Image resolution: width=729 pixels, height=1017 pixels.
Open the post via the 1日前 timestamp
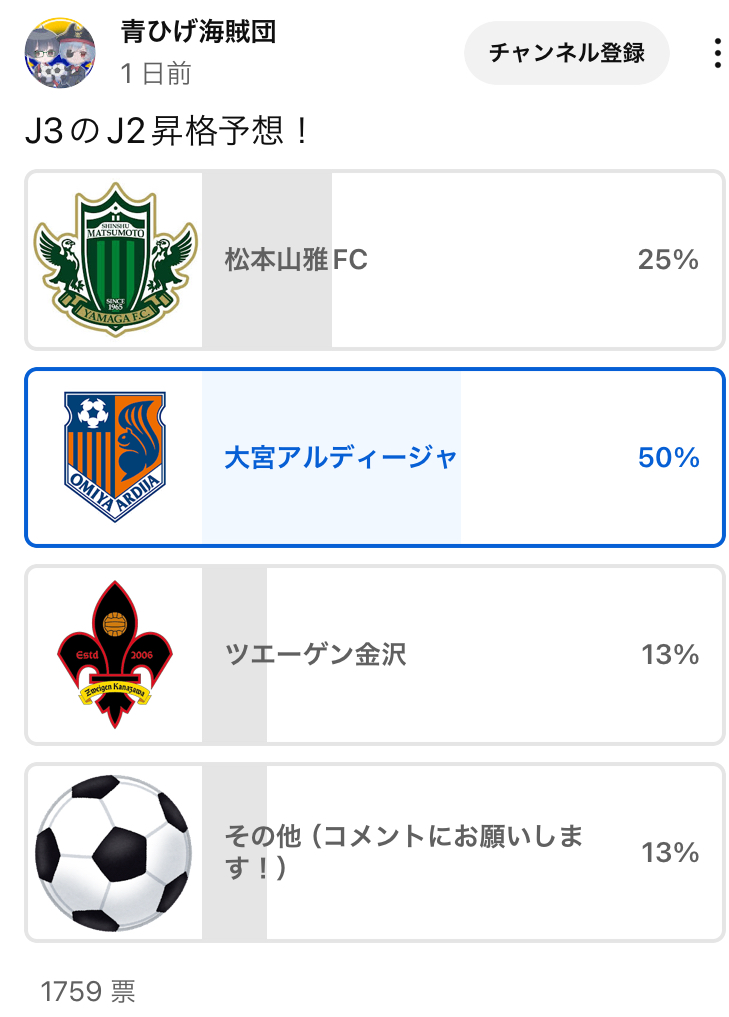click(x=156, y=73)
